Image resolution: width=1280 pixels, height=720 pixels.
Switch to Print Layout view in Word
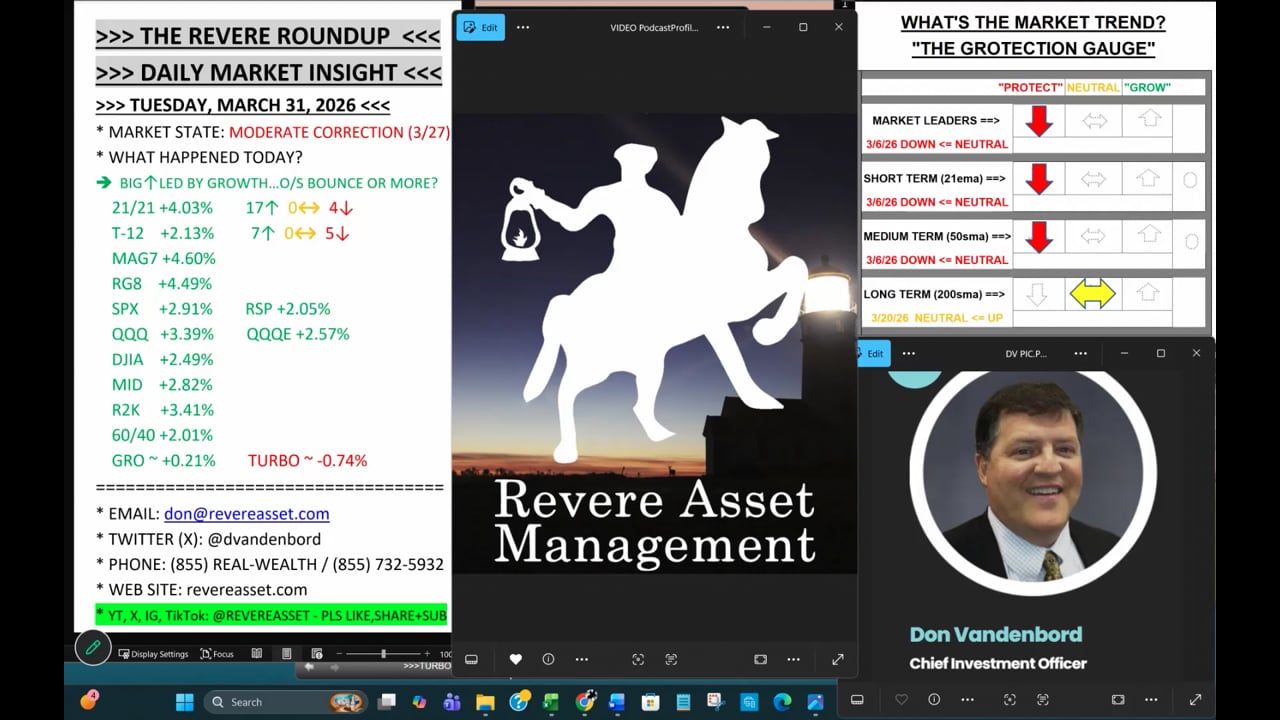pyautogui.click(x=287, y=654)
